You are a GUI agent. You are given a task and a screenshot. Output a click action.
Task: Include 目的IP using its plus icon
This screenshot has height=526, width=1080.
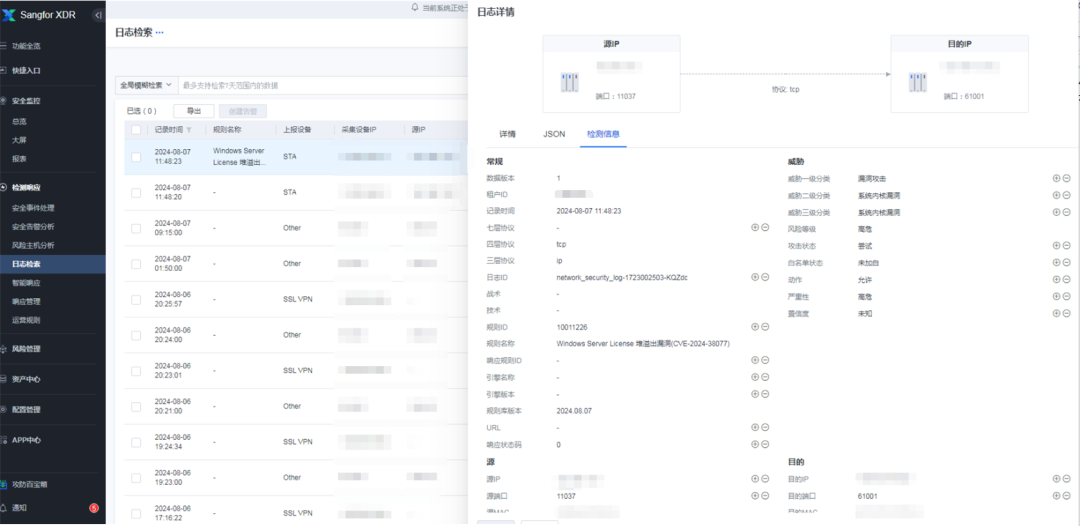coord(1057,478)
